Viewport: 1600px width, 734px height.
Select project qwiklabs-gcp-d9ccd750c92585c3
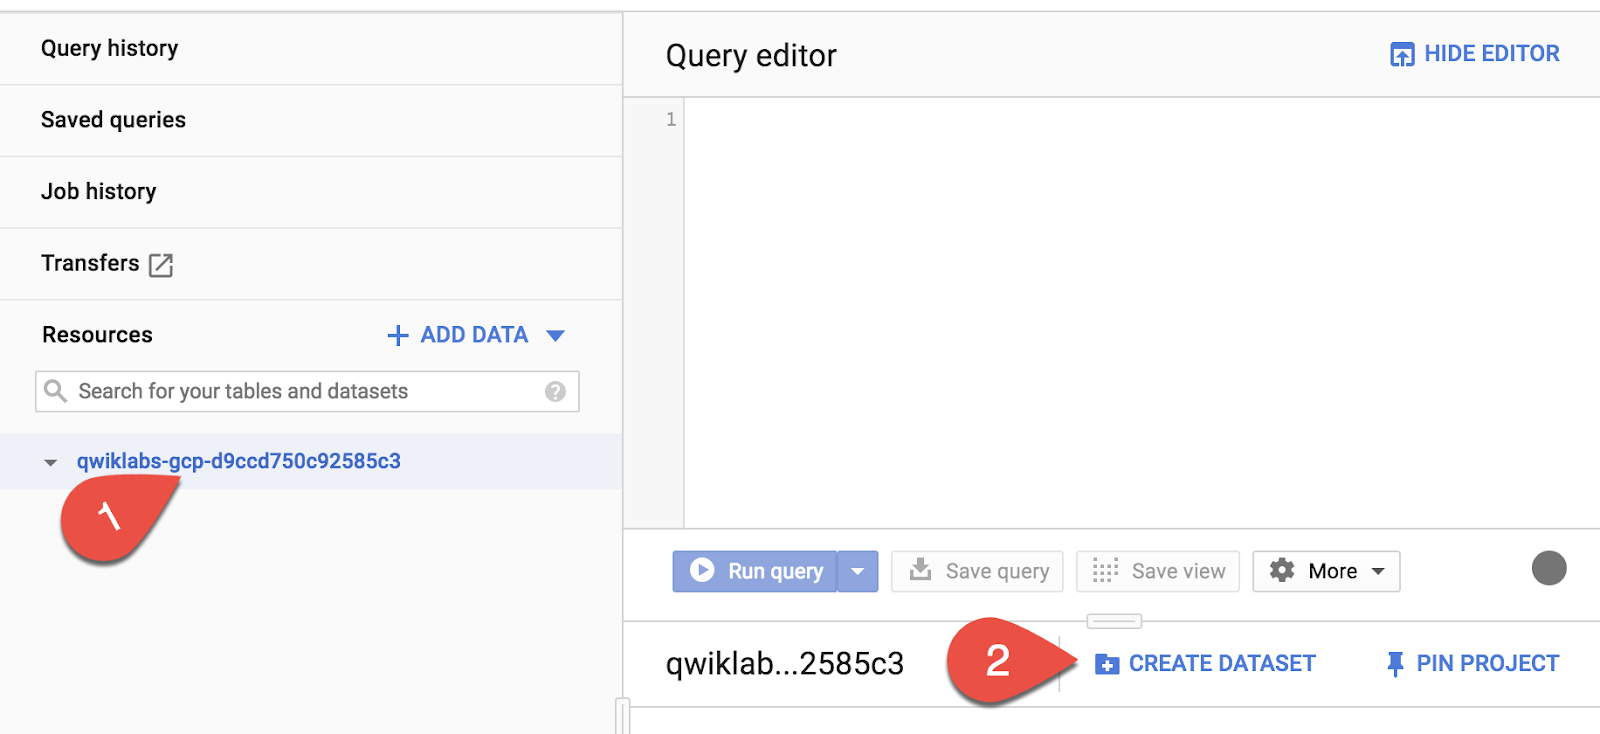coord(238,461)
